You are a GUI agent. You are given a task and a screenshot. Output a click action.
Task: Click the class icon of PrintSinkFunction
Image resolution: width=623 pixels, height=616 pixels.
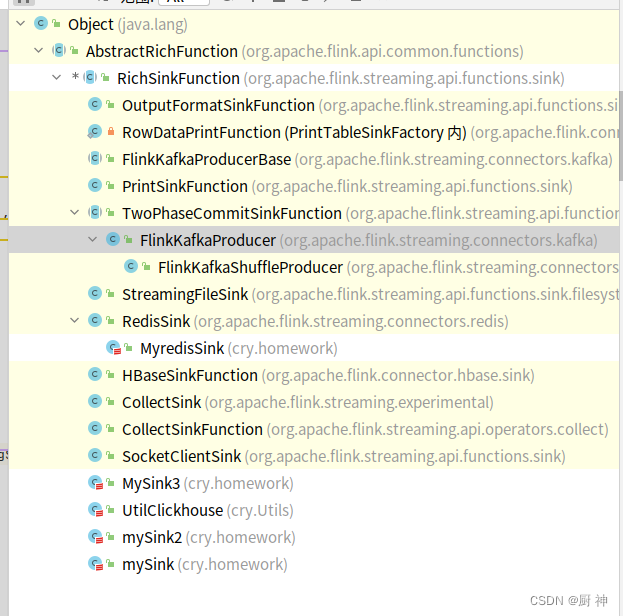(95, 186)
